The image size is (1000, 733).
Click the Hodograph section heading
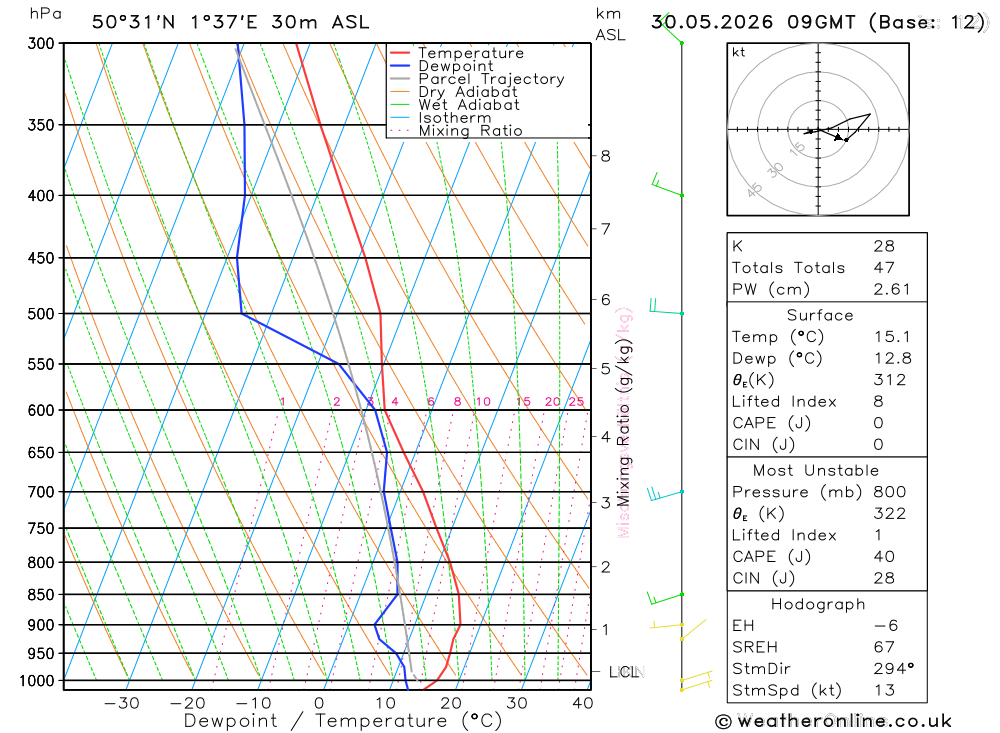coord(818,604)
